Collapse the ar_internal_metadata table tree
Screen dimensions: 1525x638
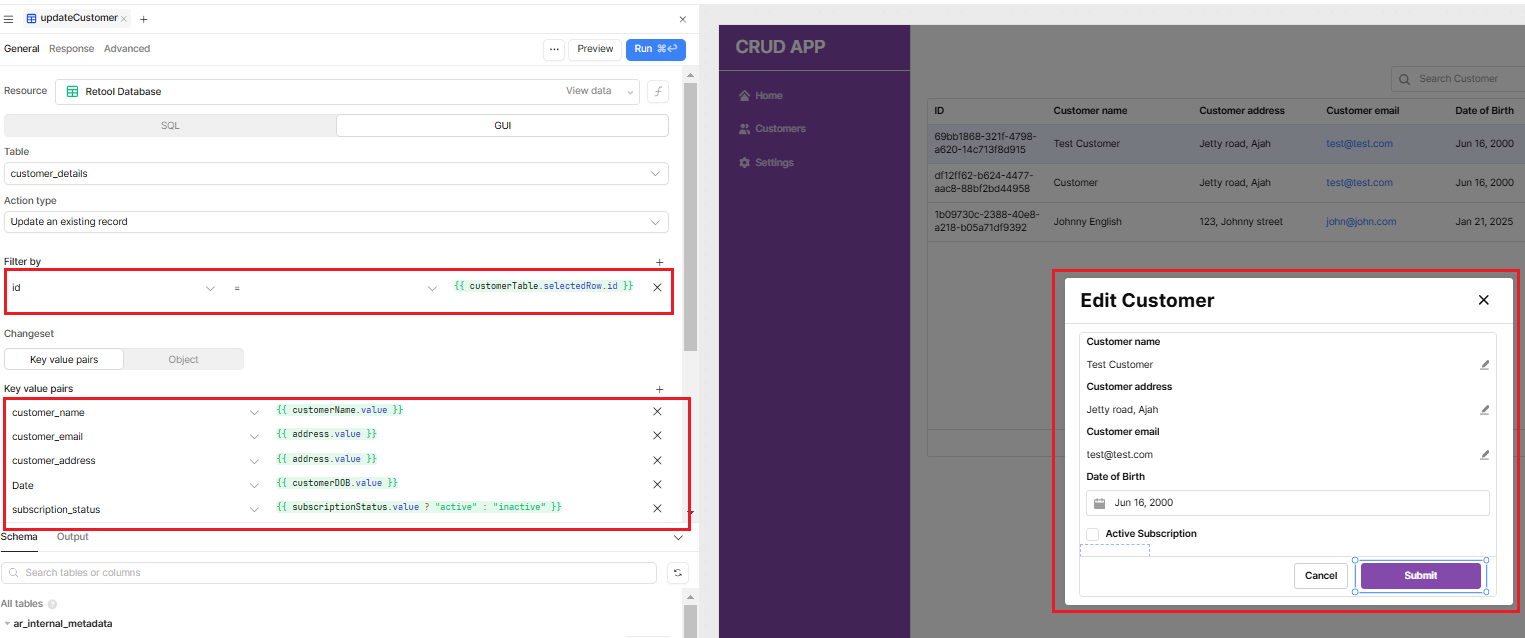6,624
